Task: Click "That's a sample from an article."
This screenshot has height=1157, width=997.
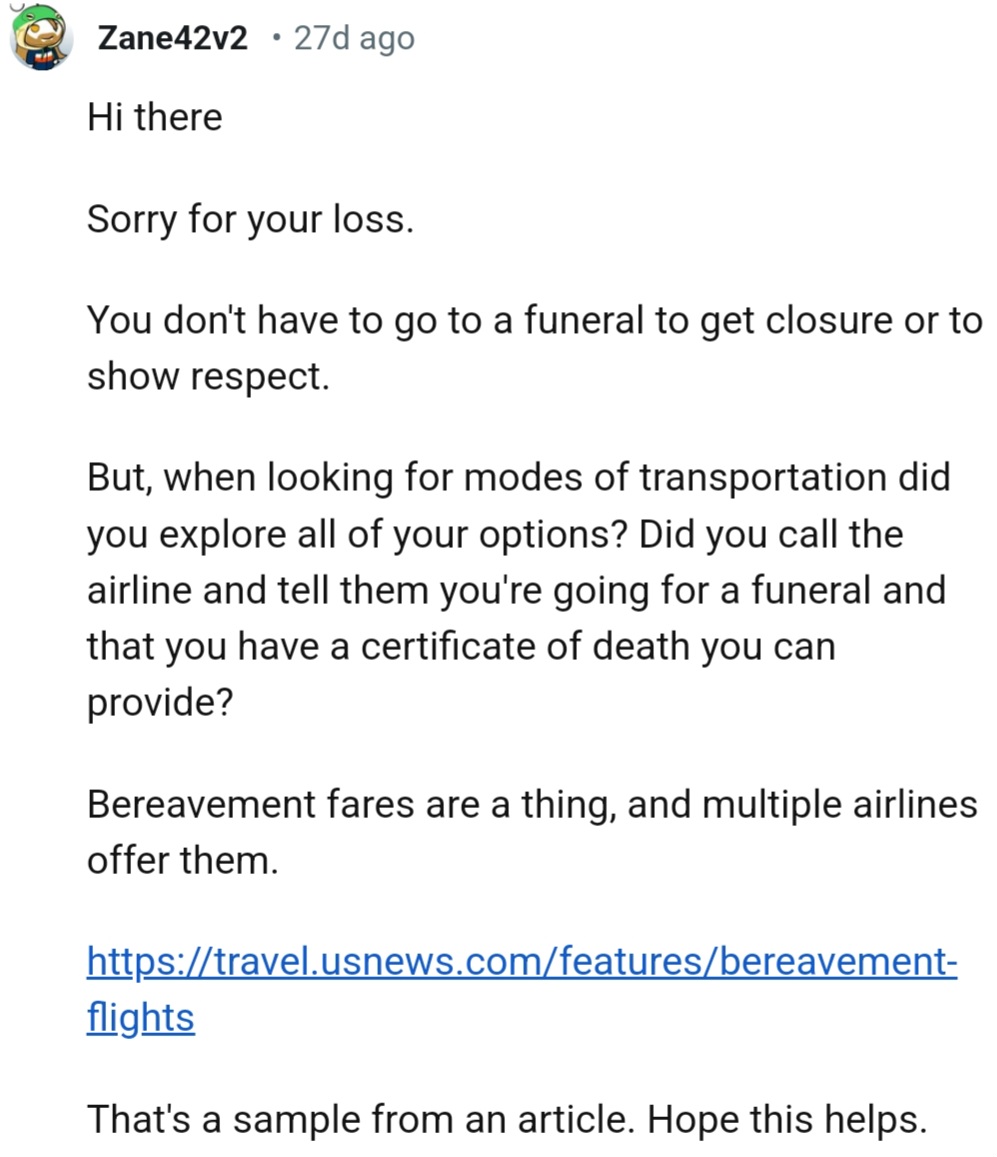Action: [x=360, y=1119]
